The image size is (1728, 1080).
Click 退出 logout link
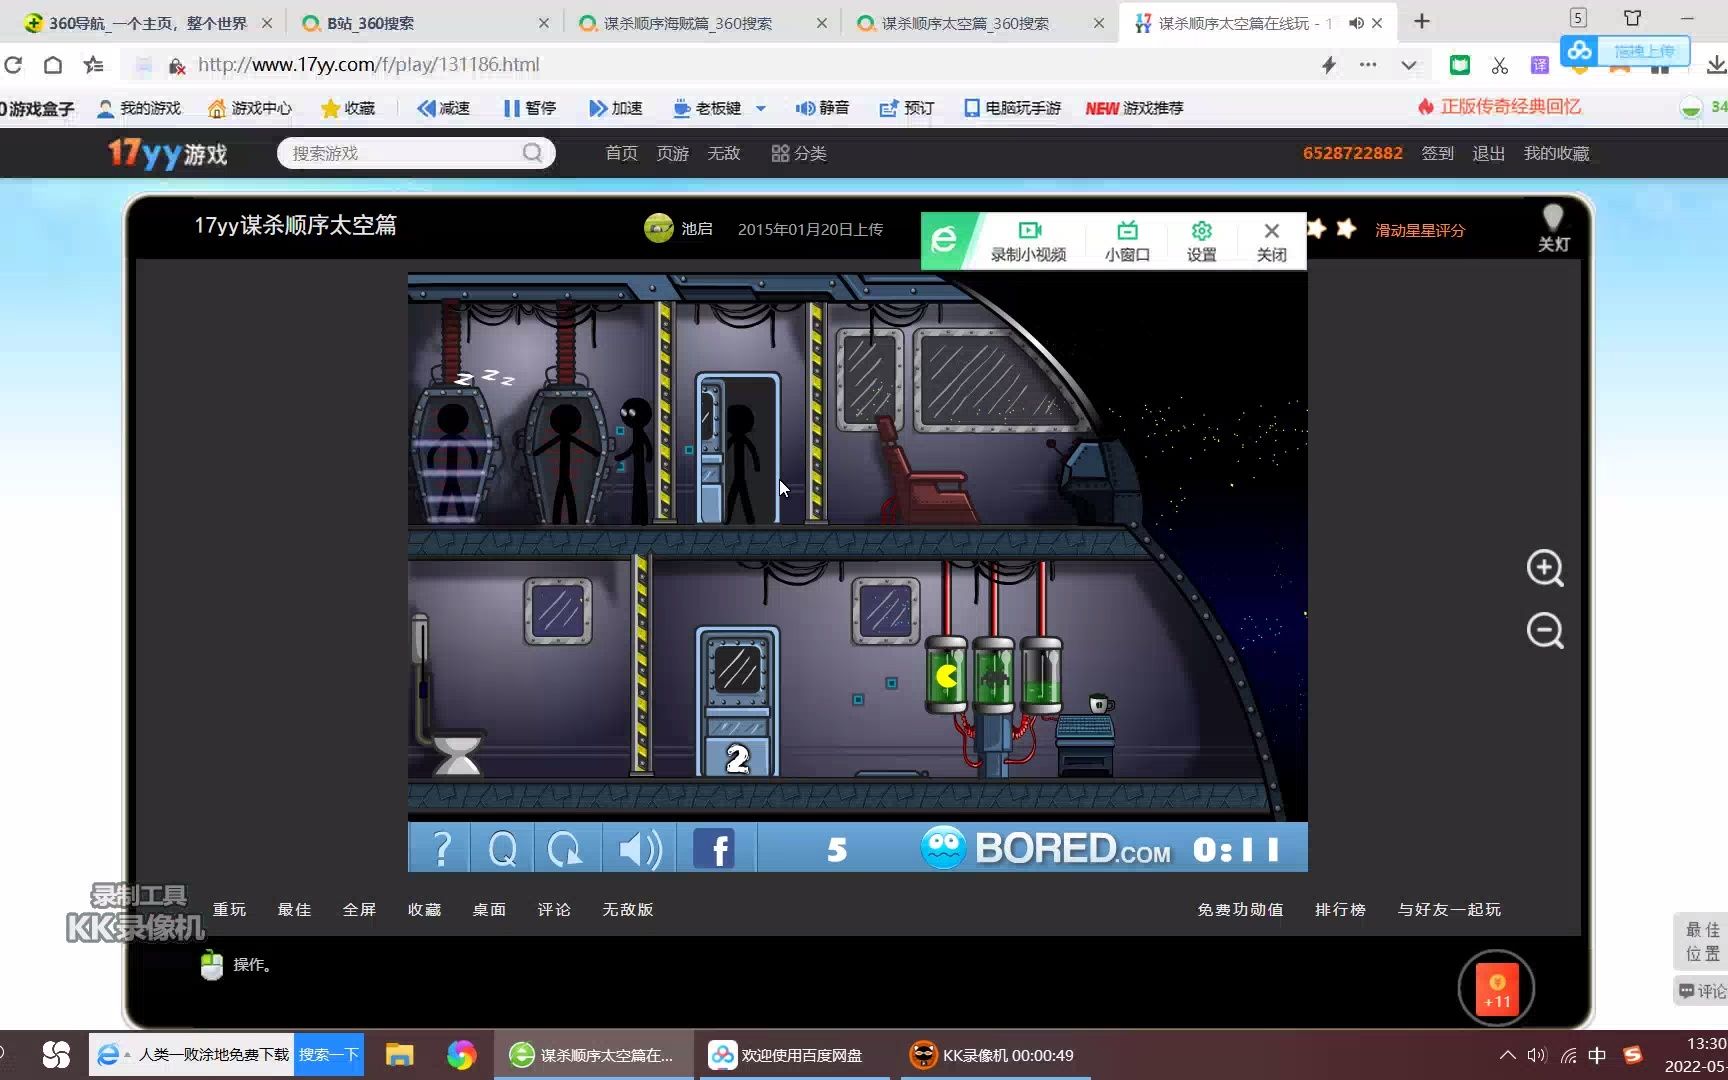click(x=1488, y=153)
